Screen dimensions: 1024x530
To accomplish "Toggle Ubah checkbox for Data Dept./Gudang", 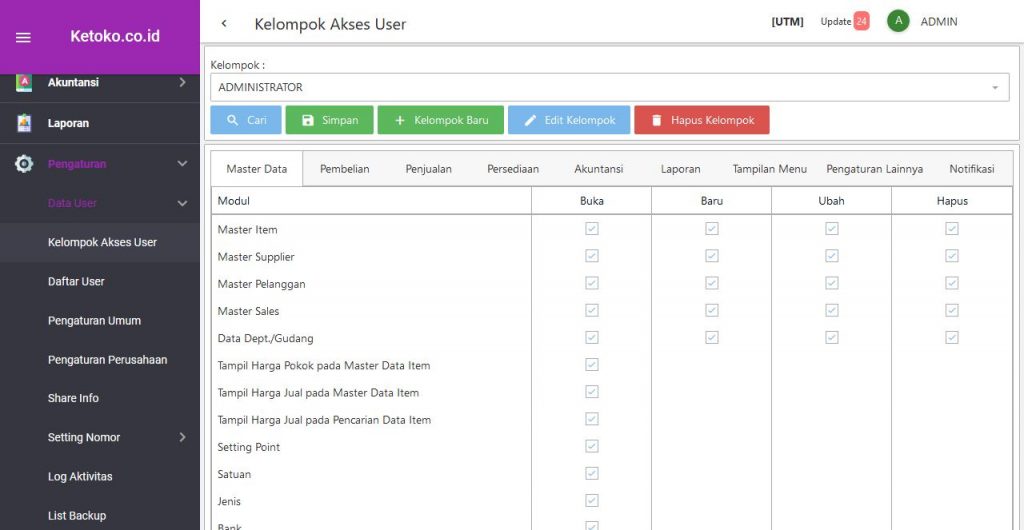I will pos(831,337).
